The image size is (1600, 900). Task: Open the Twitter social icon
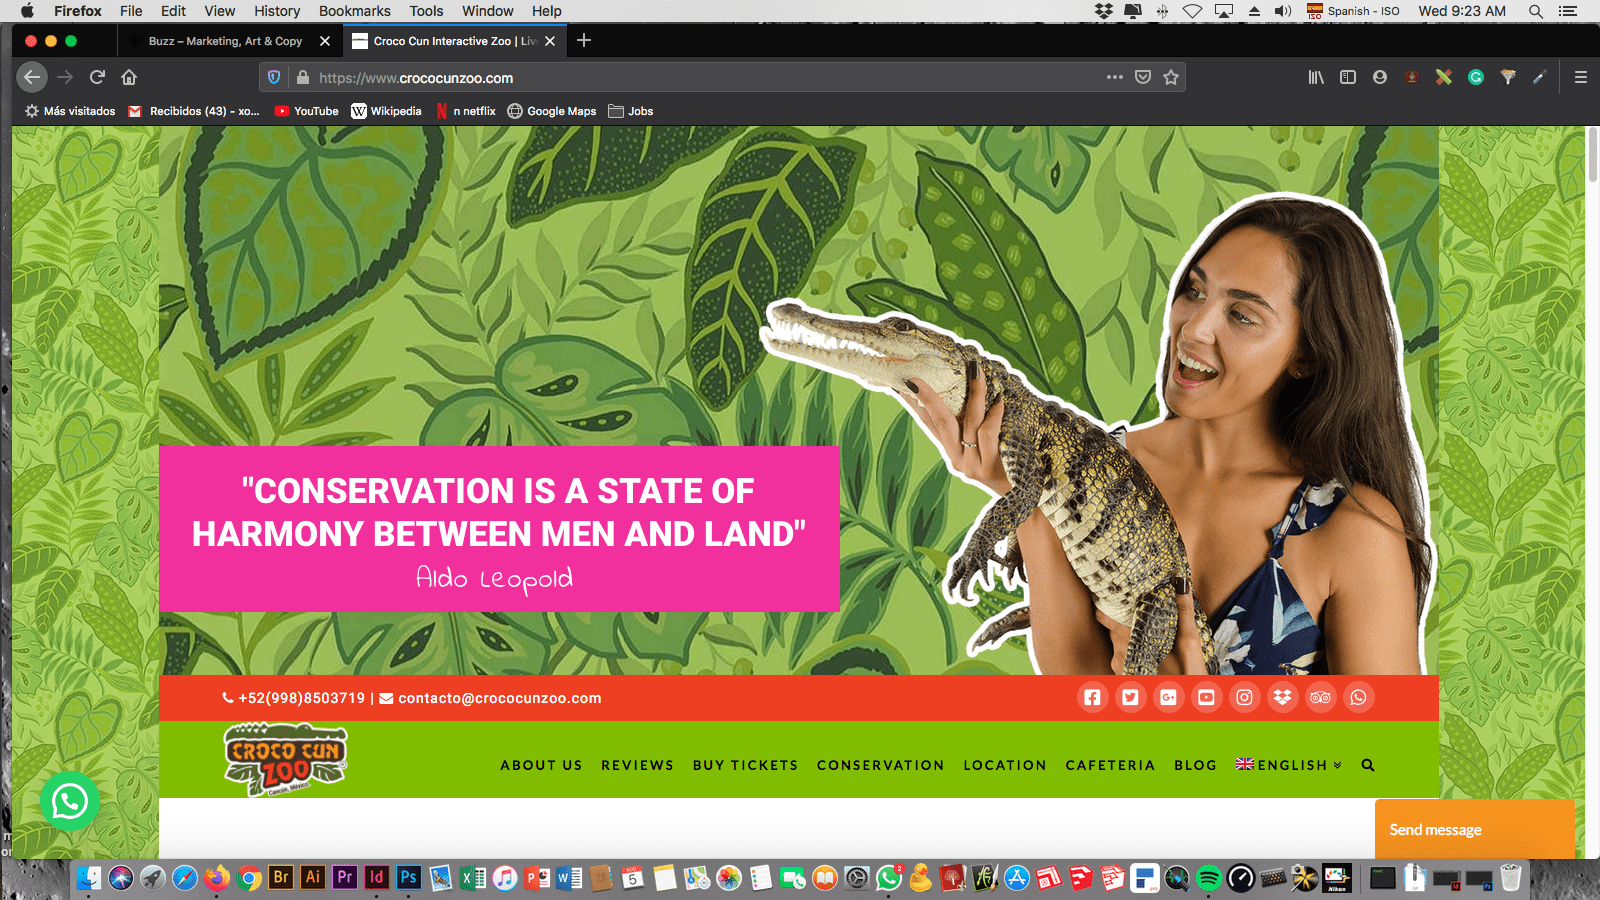click(1130, 698)
